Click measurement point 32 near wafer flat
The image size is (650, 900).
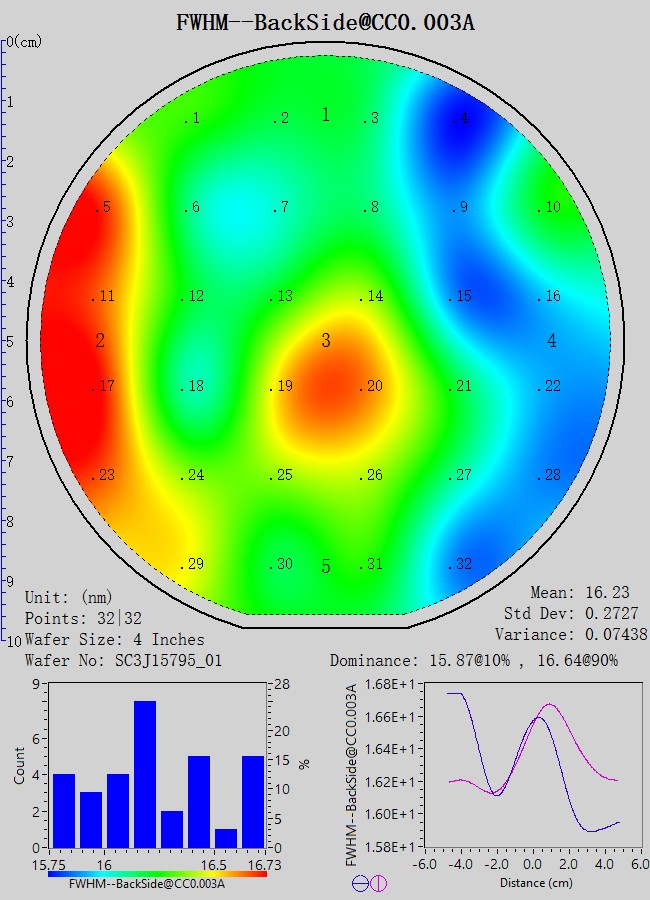pyautogui.click(x=460, y=564)
